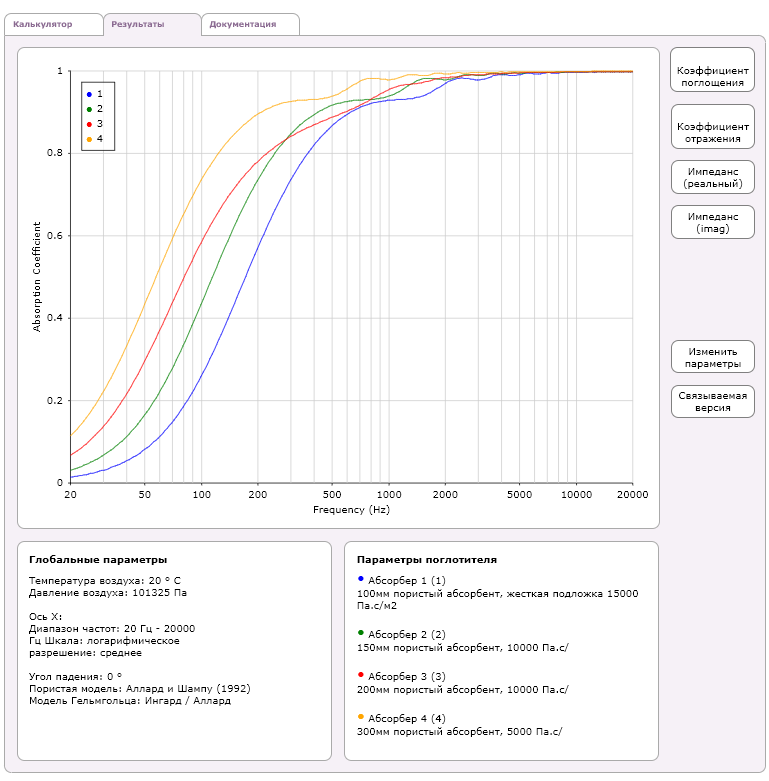Click the red legend marker for series 3
Viewport: 769px width, 781px height.
tap(89, 123)
